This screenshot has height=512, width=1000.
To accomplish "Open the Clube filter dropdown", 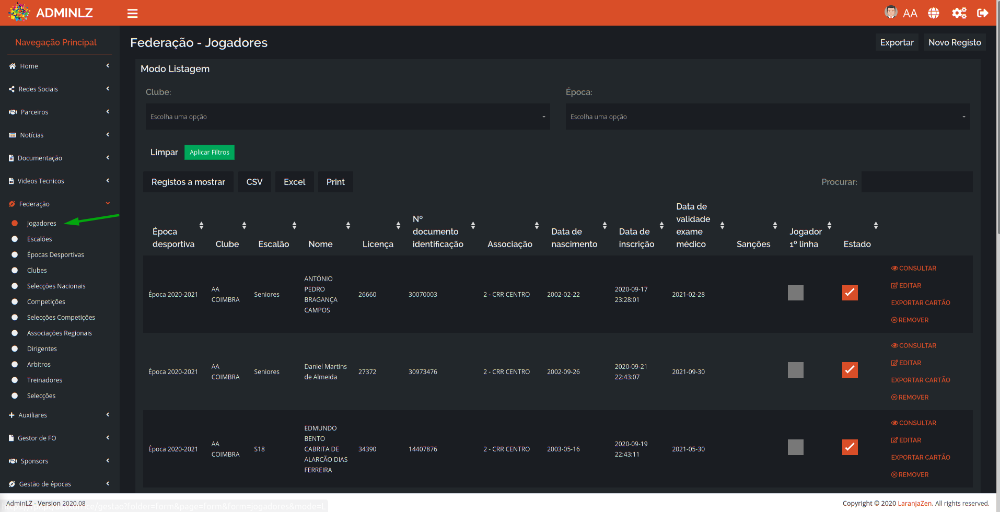I will click(x=348, y=117).
